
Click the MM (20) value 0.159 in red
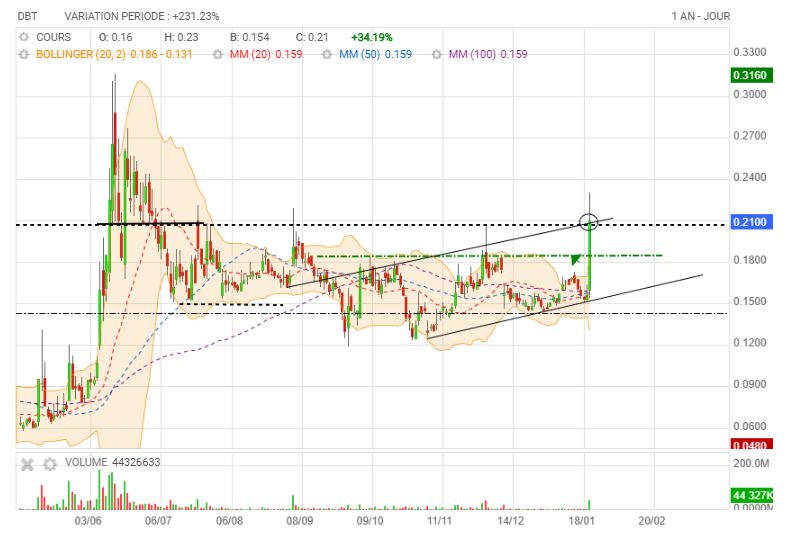(289, 54)
